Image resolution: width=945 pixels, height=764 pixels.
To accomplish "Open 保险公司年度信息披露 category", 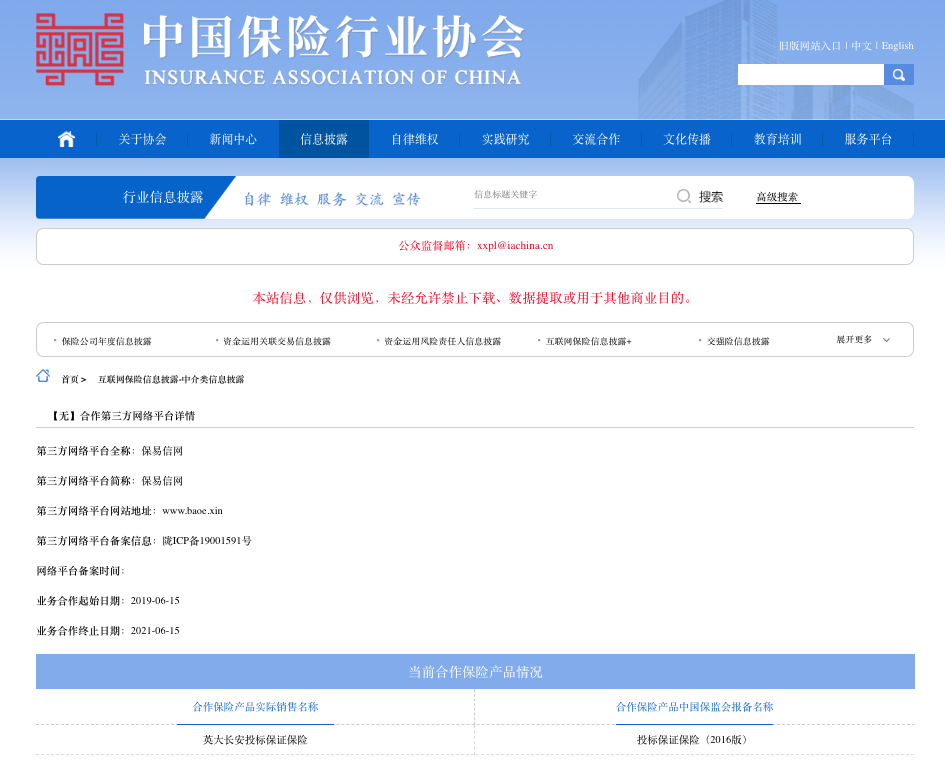I will [x=106, y=341].
